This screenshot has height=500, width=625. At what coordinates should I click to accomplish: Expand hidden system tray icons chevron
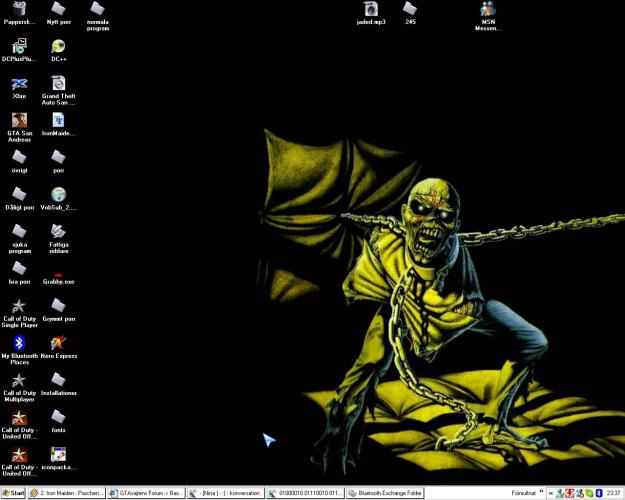tap(550, 493)
